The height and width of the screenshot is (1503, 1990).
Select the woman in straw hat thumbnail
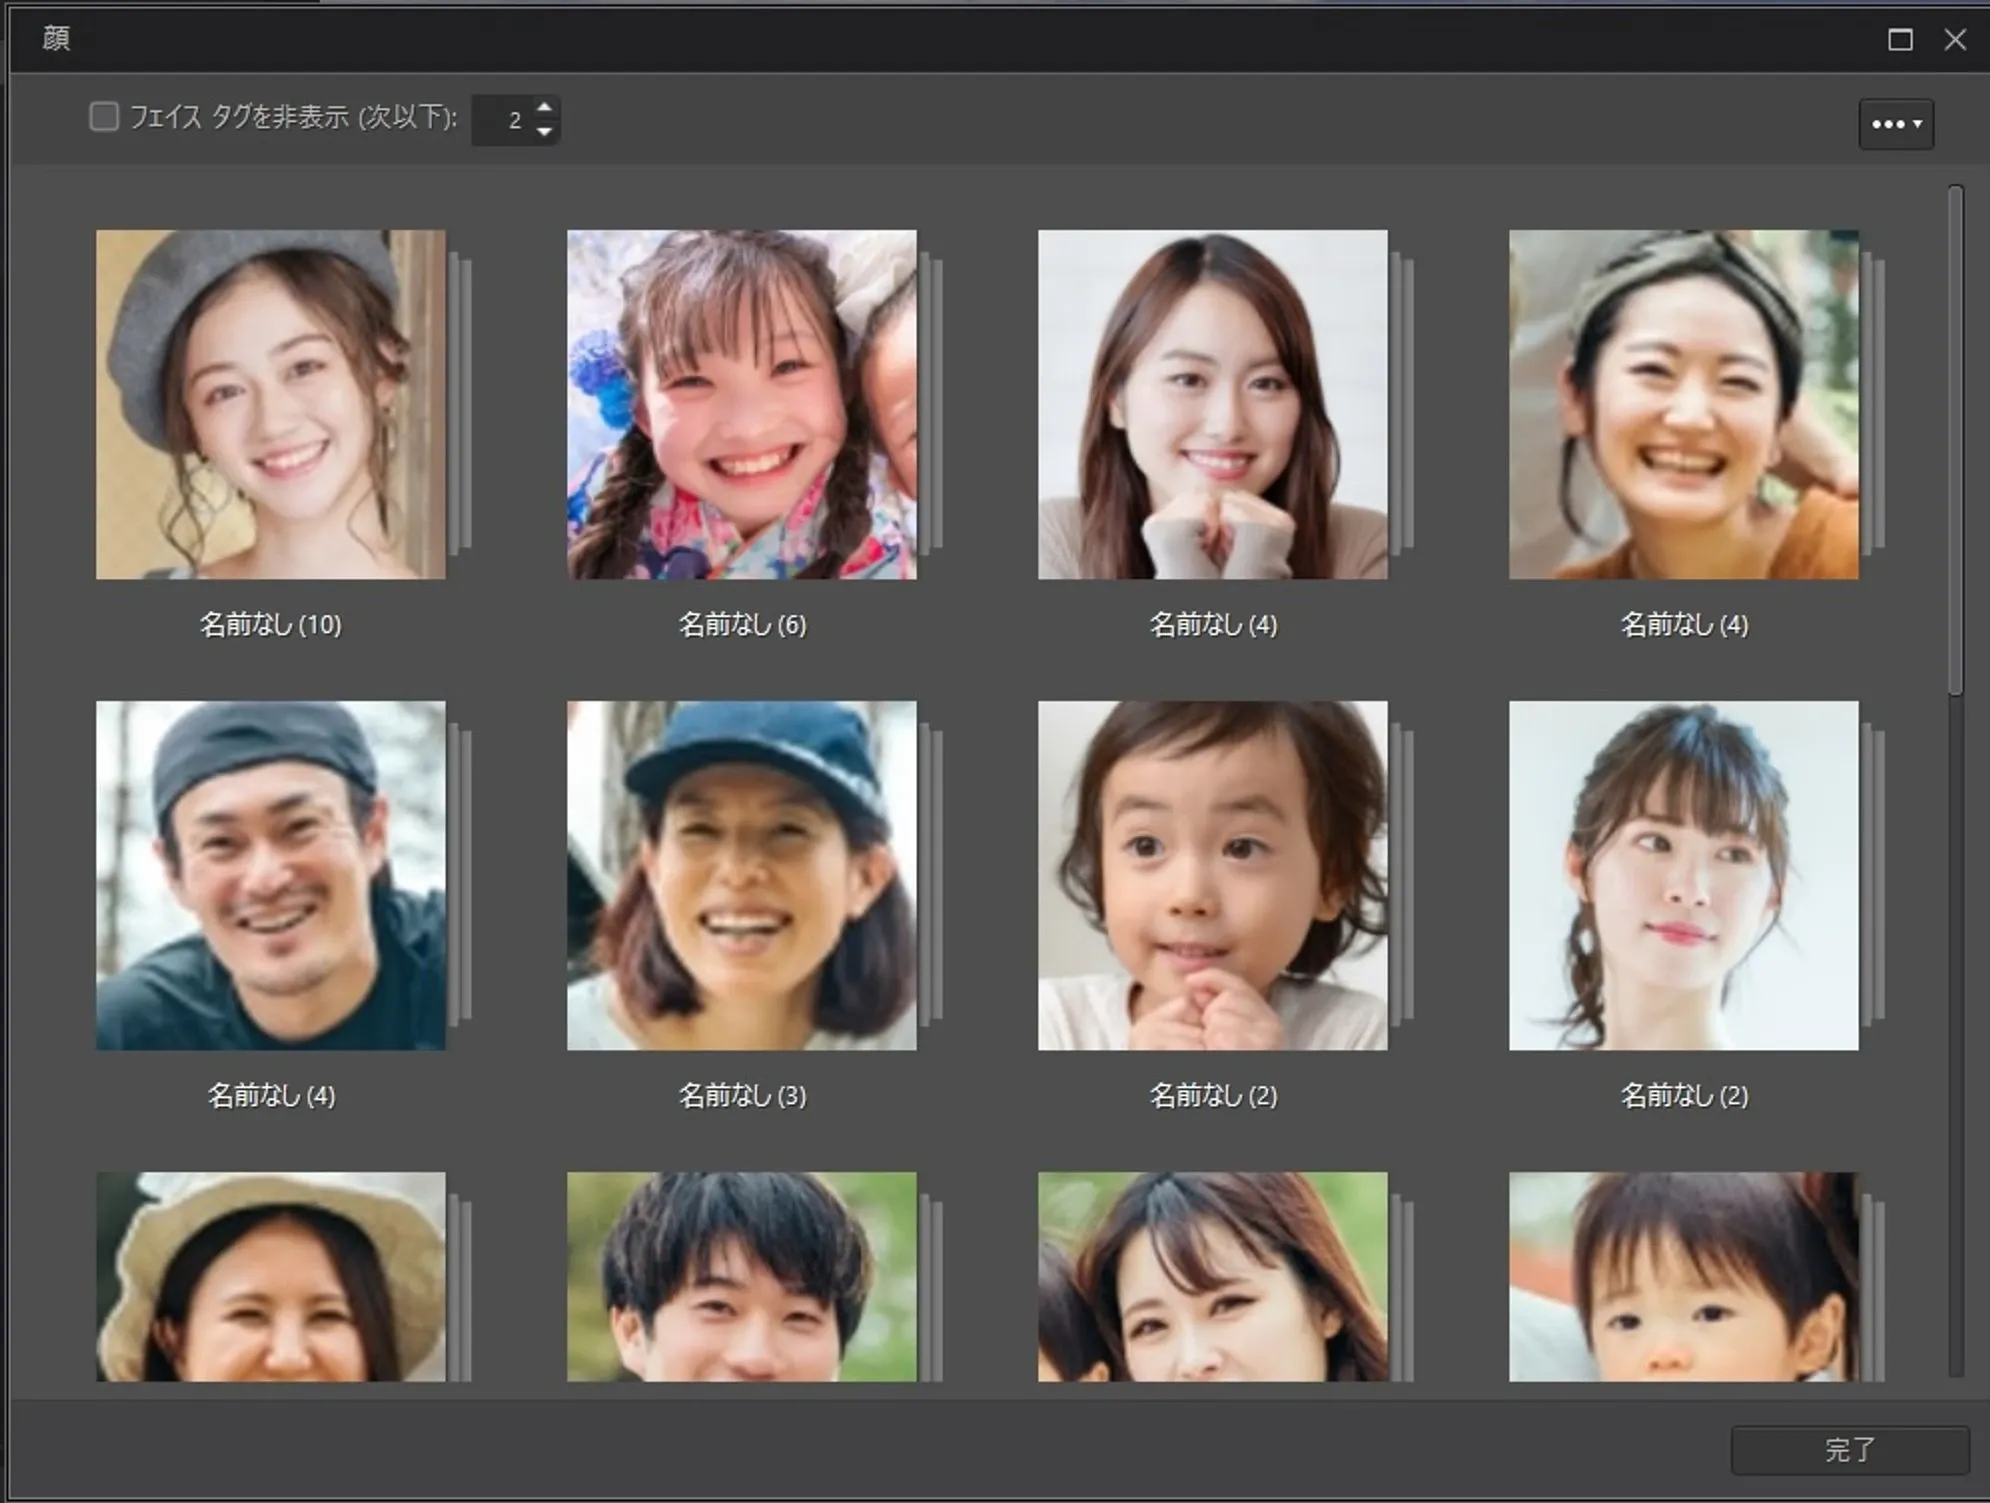(x=271, y=1277)
